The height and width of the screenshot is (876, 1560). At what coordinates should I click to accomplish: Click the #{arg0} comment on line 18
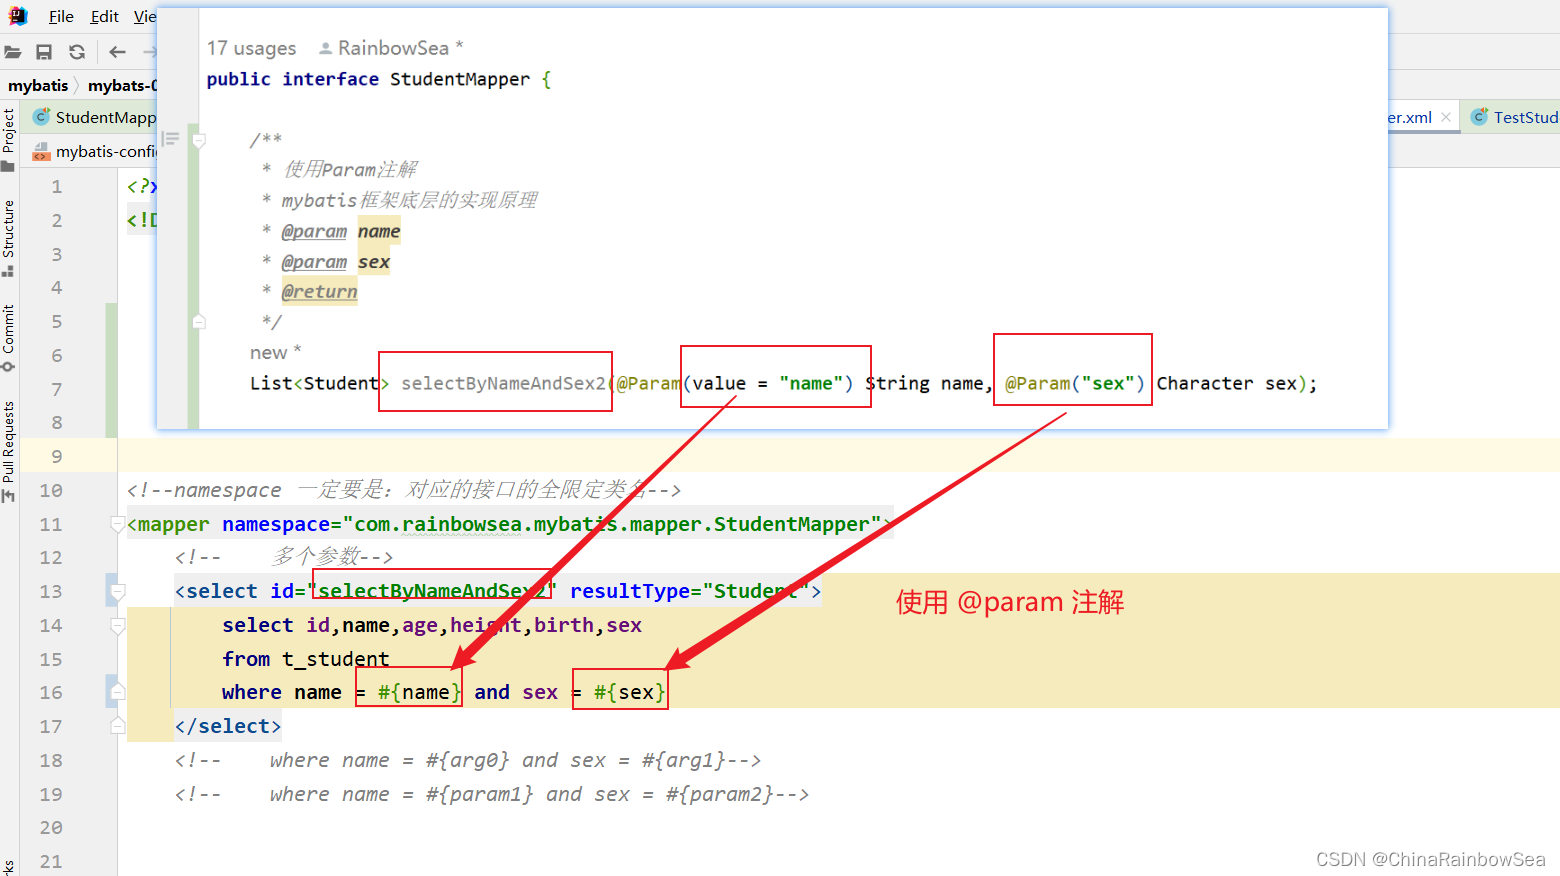[x=467, y=760]
